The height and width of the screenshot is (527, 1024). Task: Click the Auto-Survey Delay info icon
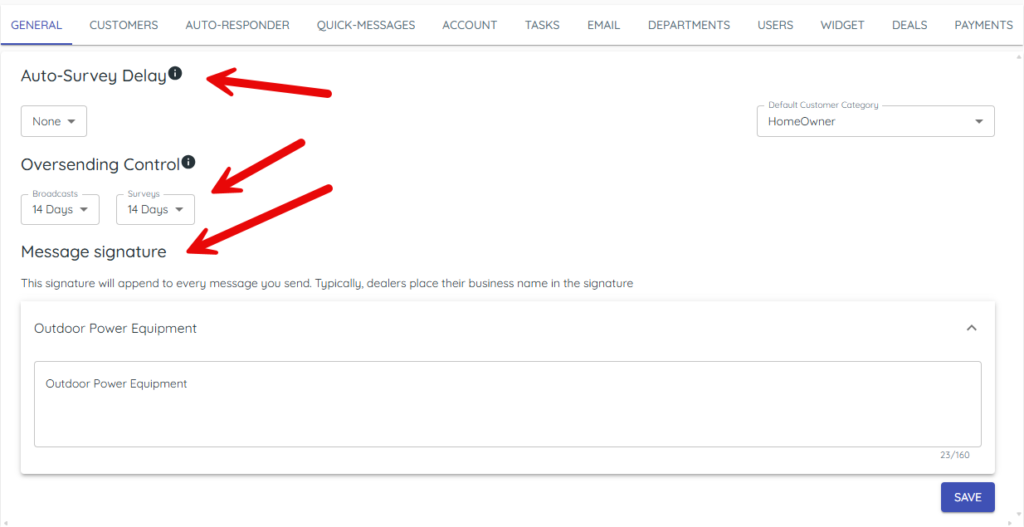point(175,74)
